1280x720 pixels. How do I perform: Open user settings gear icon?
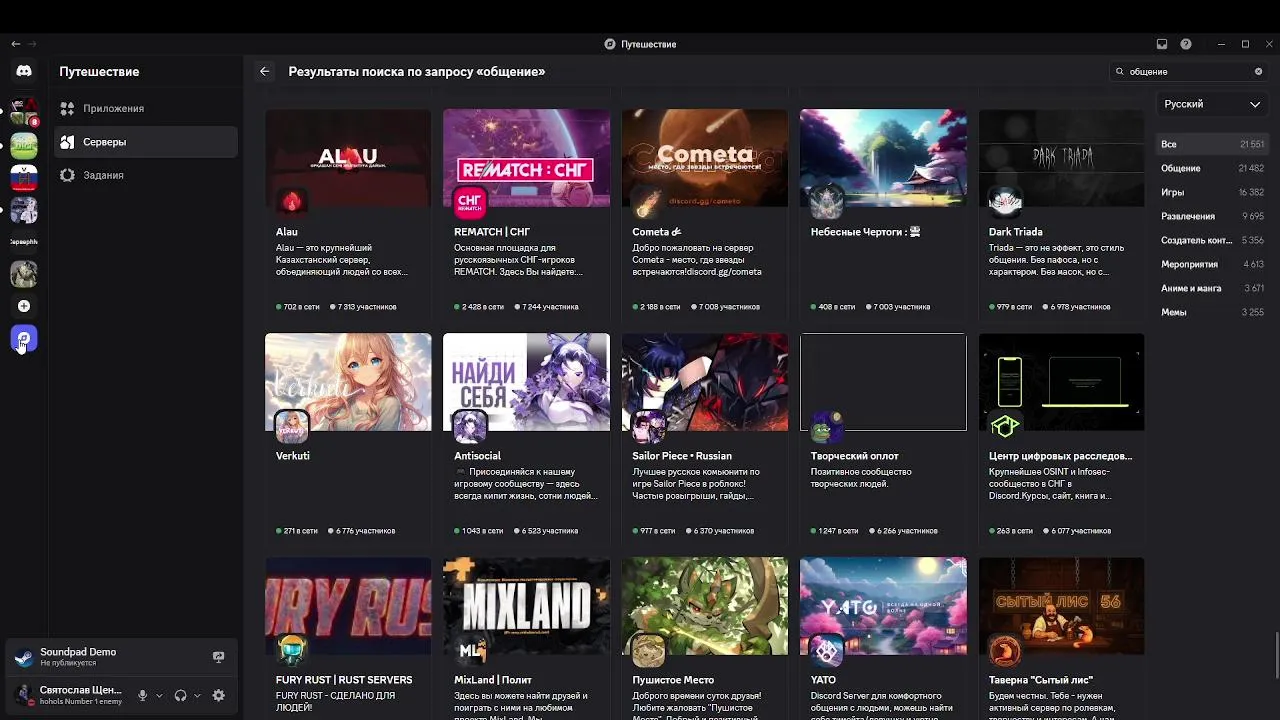(219, 695)
